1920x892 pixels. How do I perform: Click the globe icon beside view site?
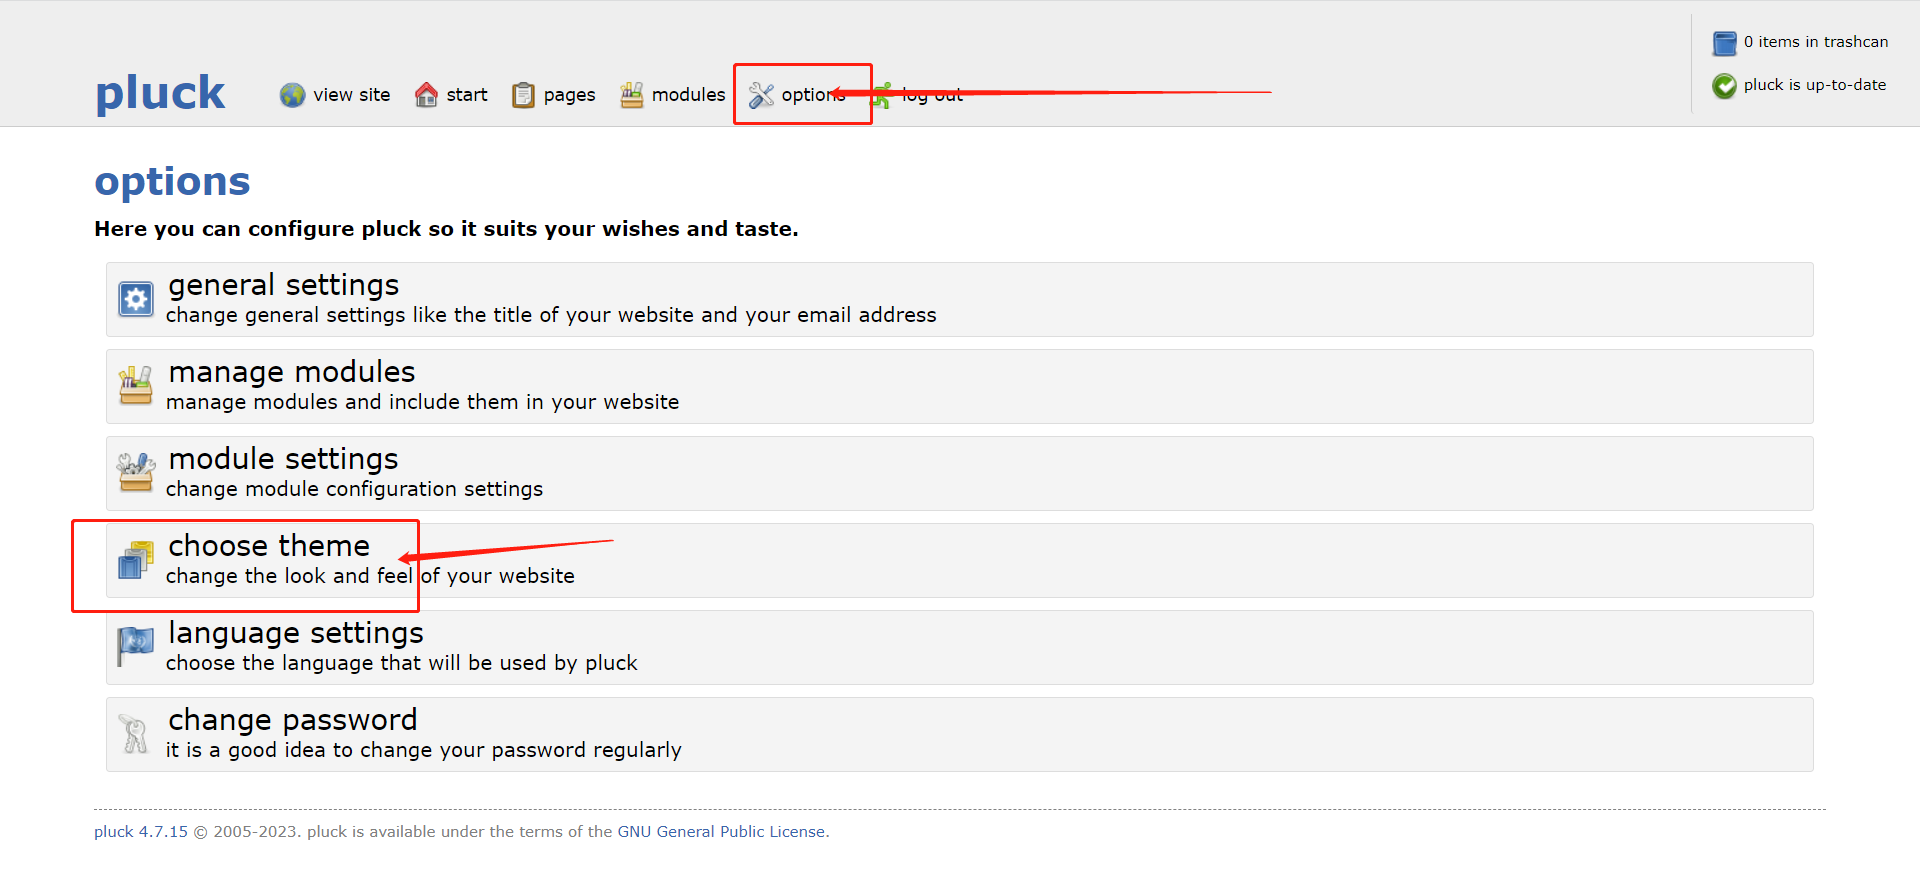(x=292, y=95)
